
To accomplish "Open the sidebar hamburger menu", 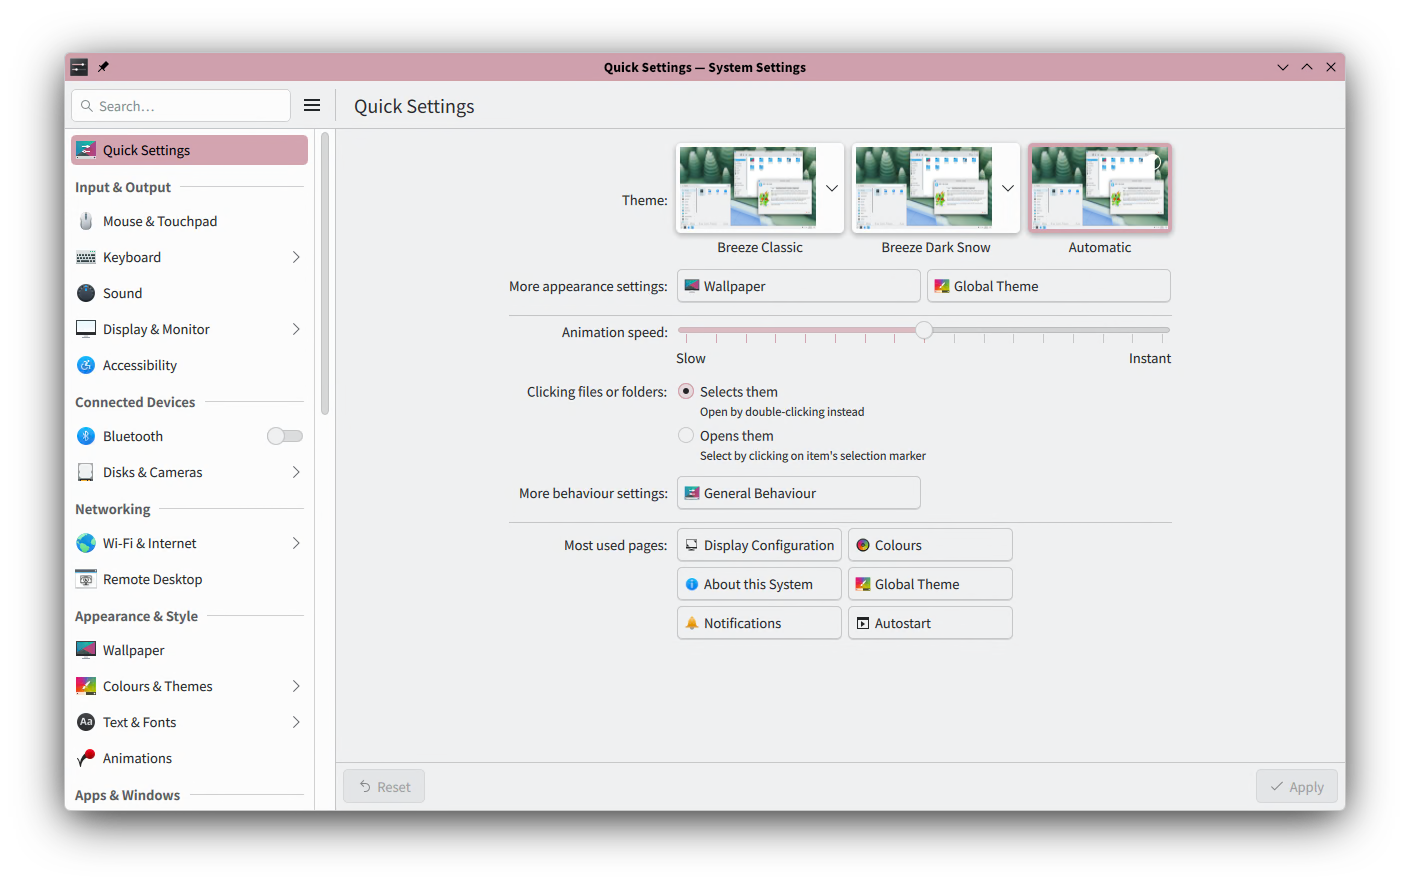I will click(312, 105).
